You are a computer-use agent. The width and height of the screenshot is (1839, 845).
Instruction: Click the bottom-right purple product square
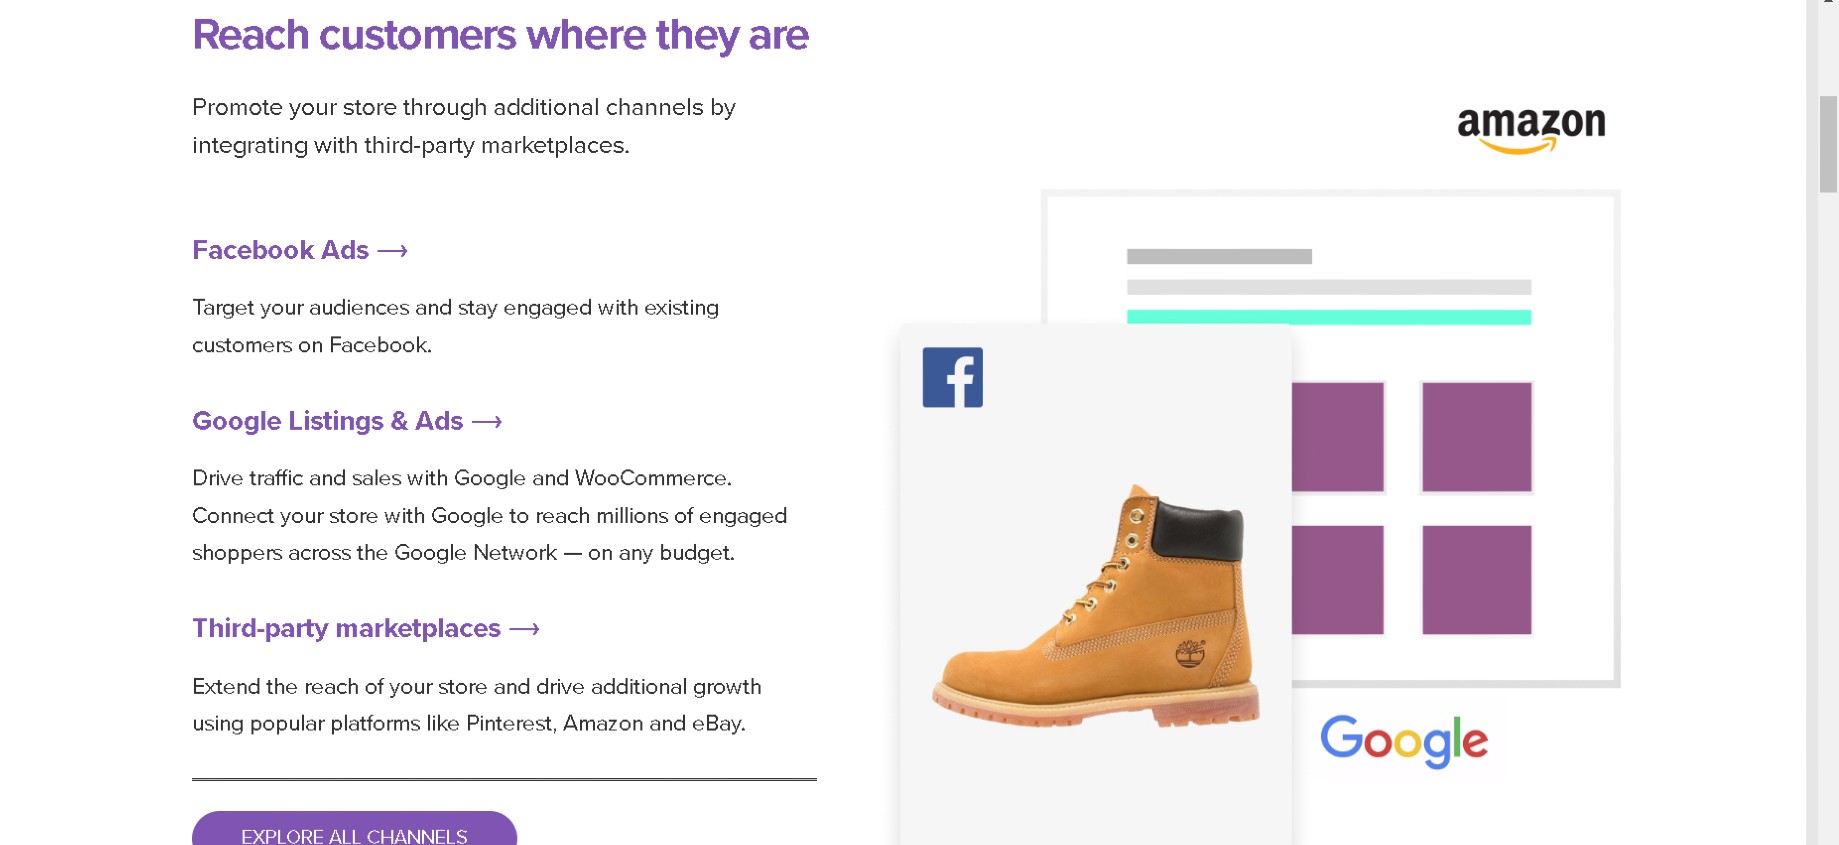coord(1475,580)
